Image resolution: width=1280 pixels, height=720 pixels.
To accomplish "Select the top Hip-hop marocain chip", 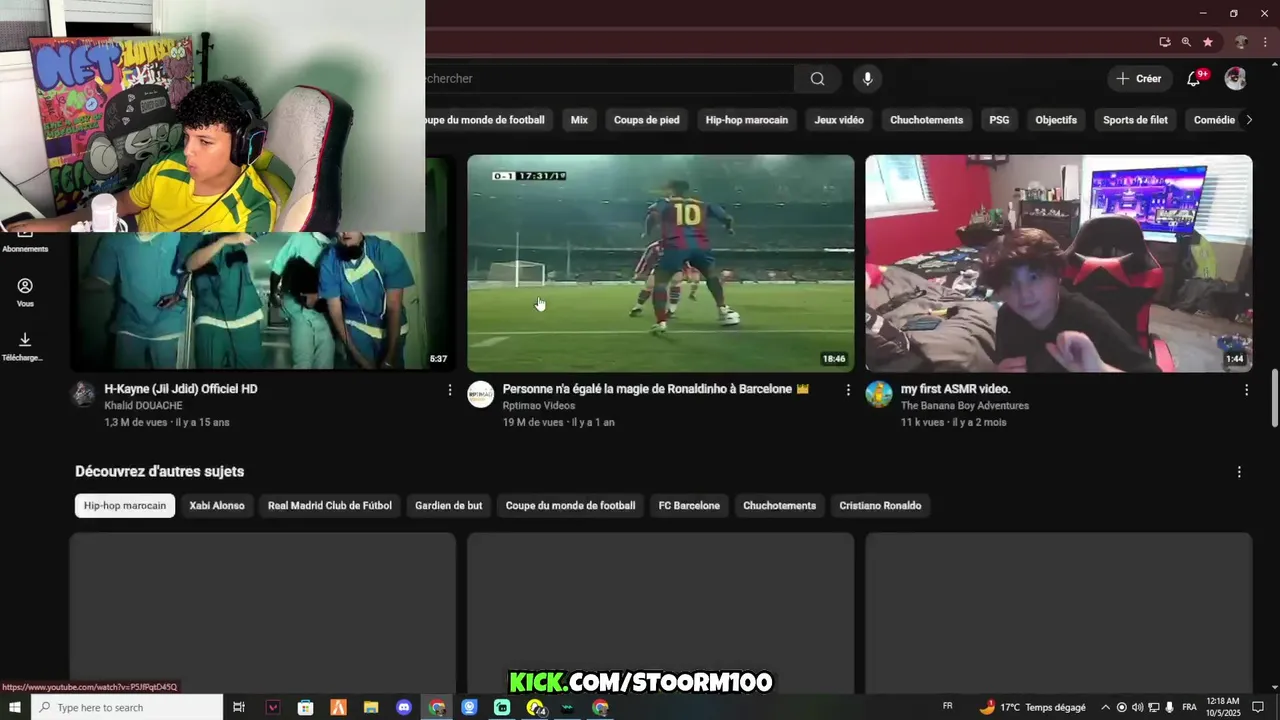I will coord(746,120).
